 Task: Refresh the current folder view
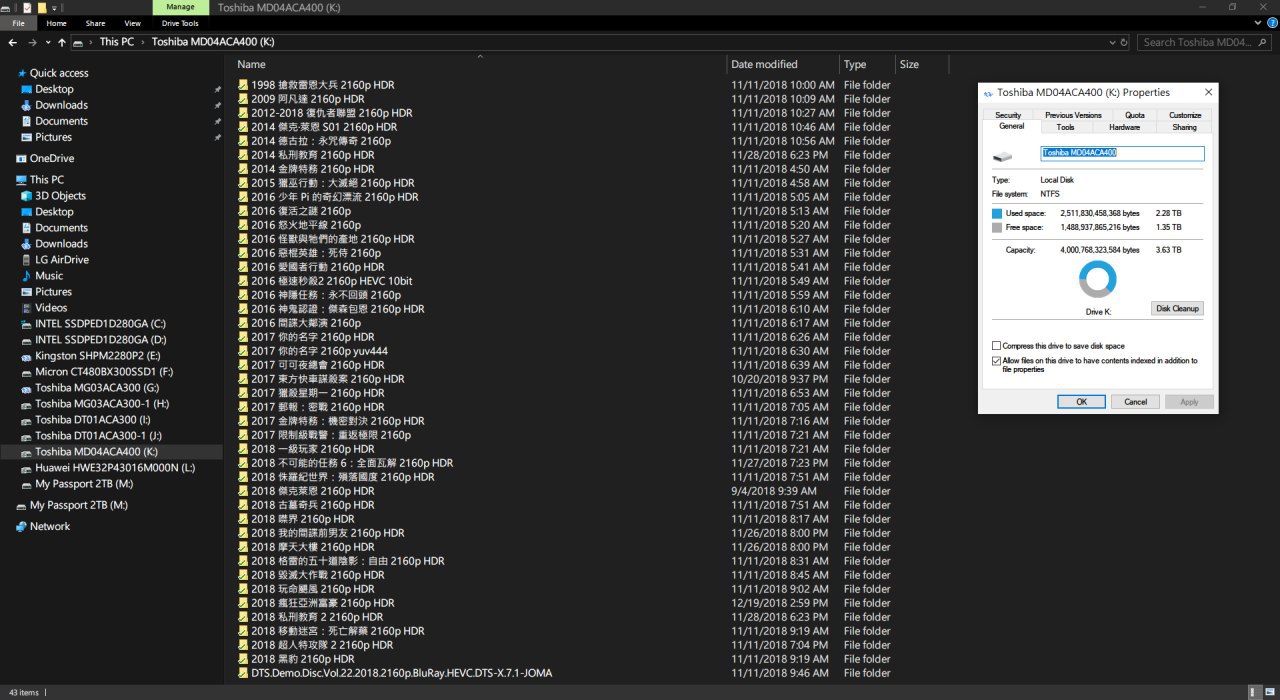pos(1125,43)
